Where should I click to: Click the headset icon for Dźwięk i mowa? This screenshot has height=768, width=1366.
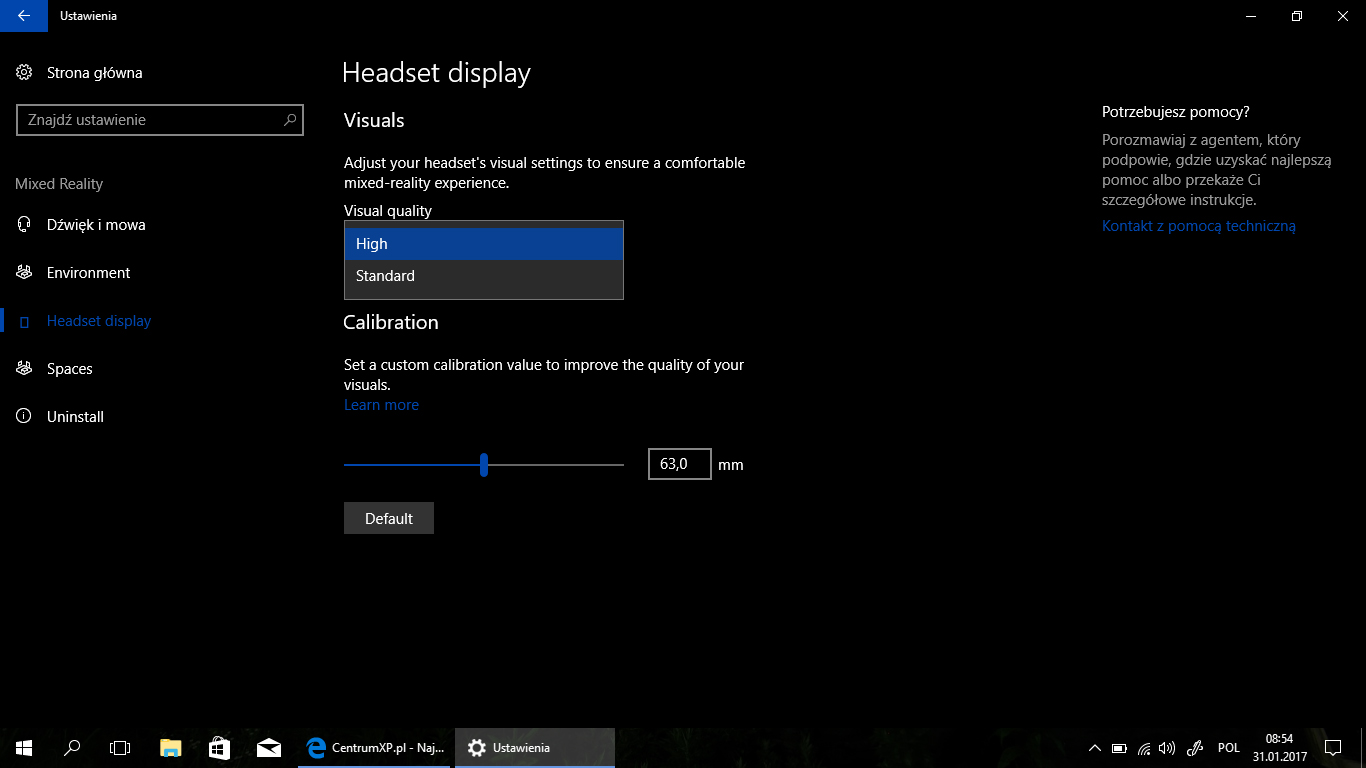(x=24, y=225)
